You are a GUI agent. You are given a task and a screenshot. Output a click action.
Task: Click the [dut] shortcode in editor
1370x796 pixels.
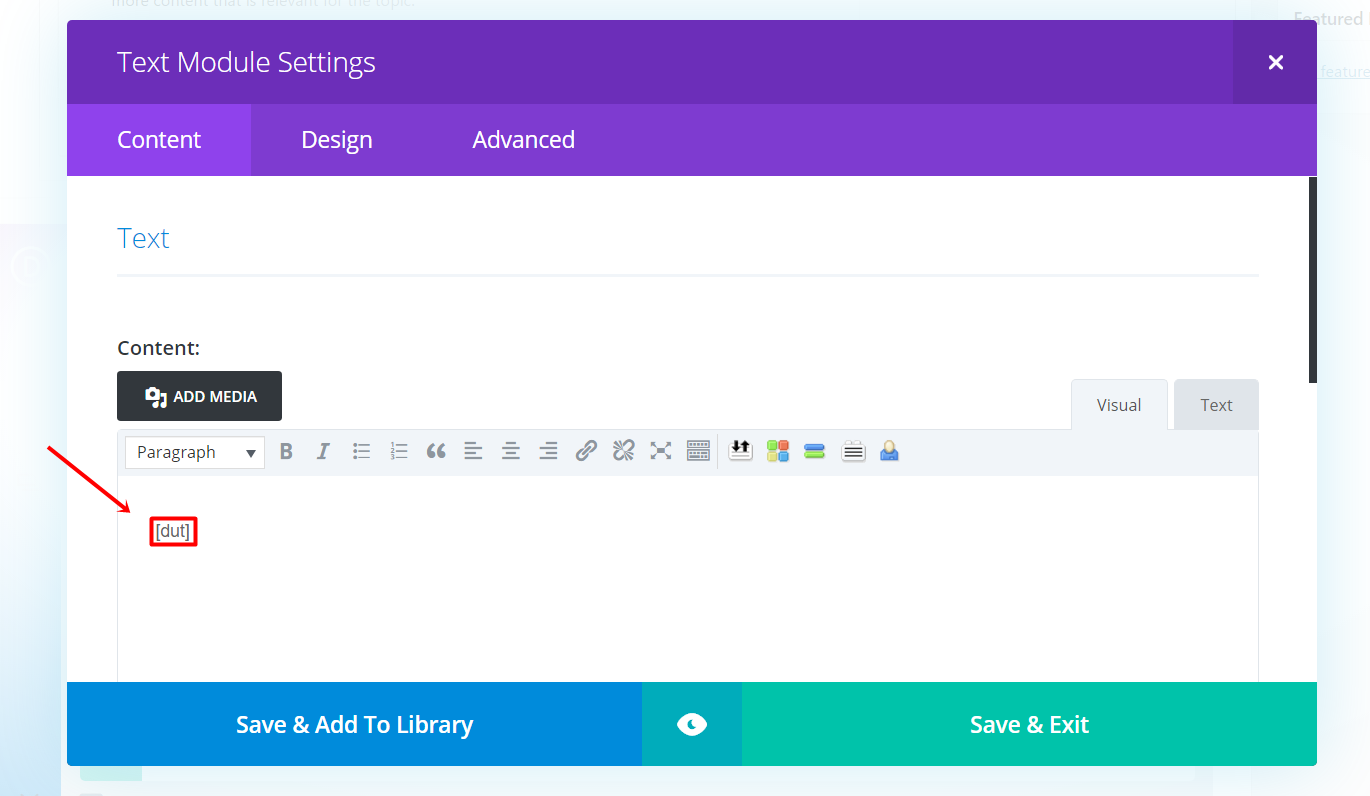coord(173,531)
